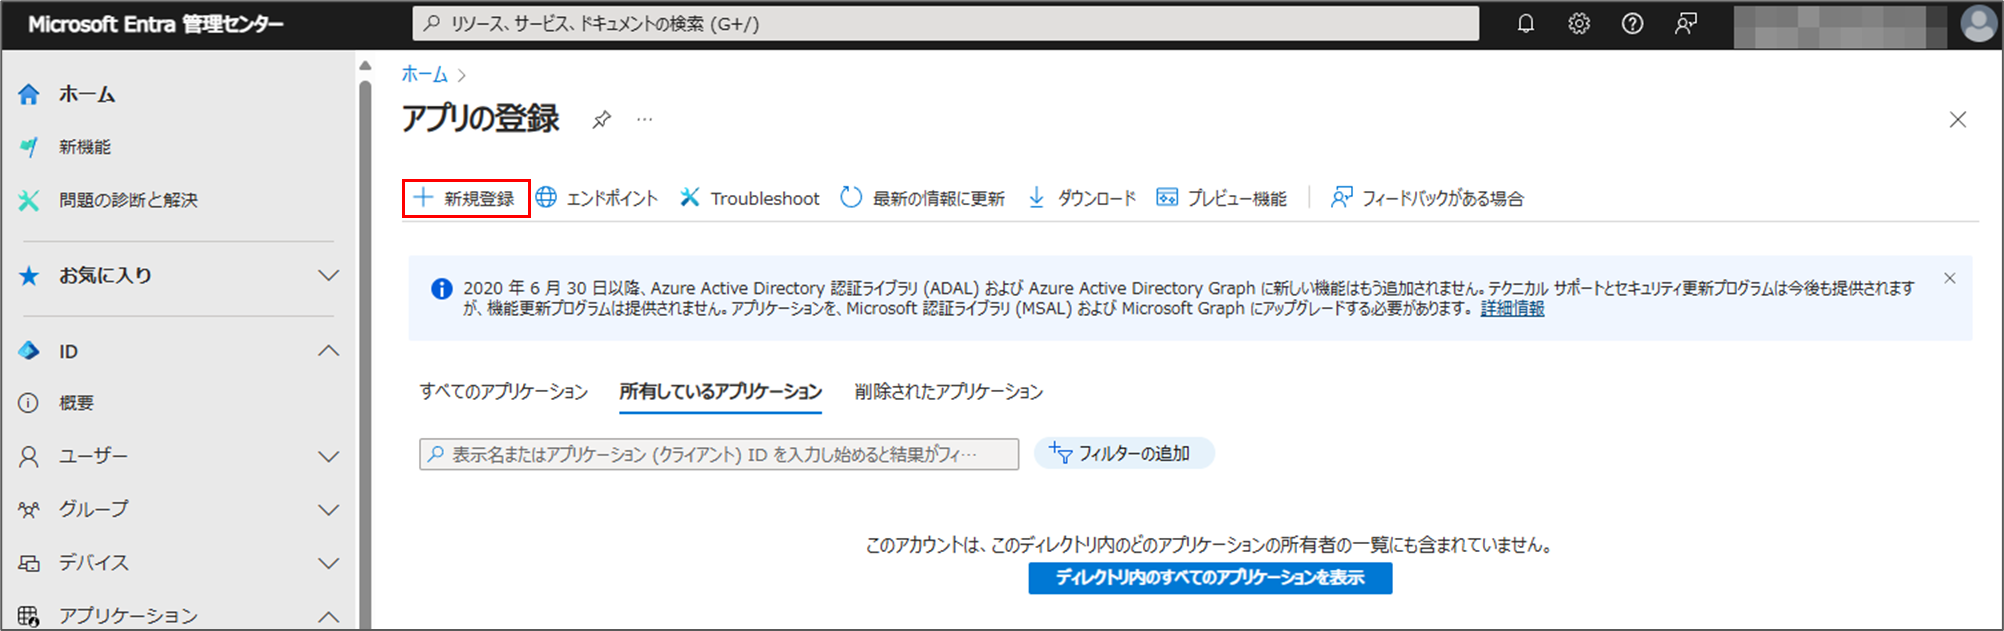Screen dimensions: 2004x631
Task: Collapse the ID section chevron
Action: pyautogui.click(x=328, y=351)
